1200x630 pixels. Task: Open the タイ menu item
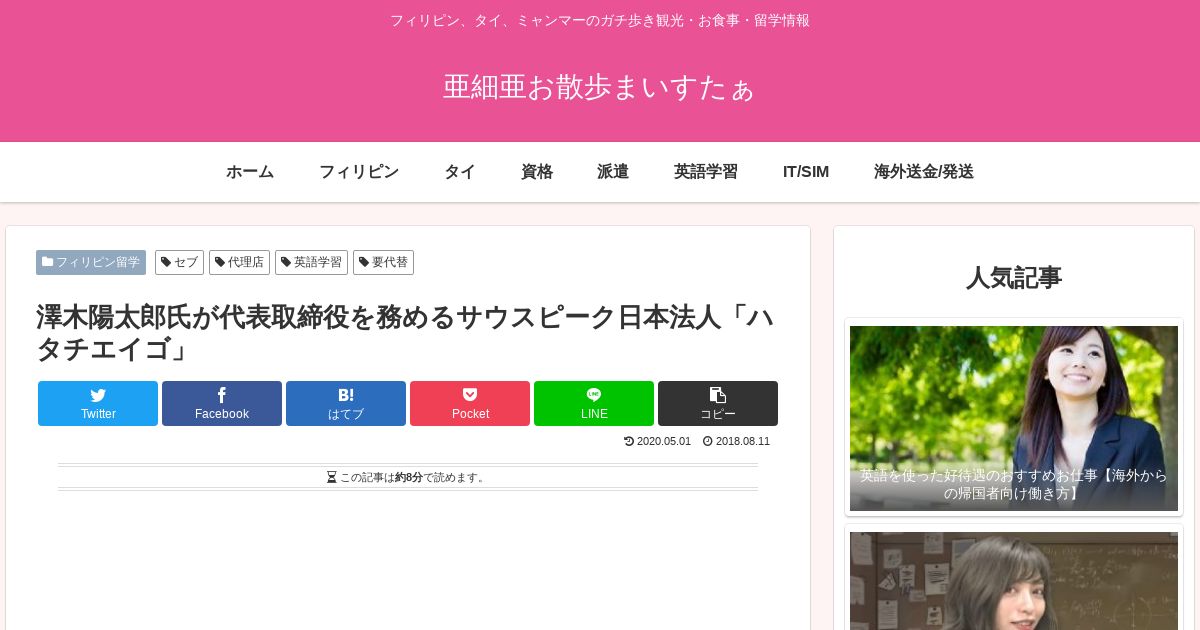pos(460,172)
